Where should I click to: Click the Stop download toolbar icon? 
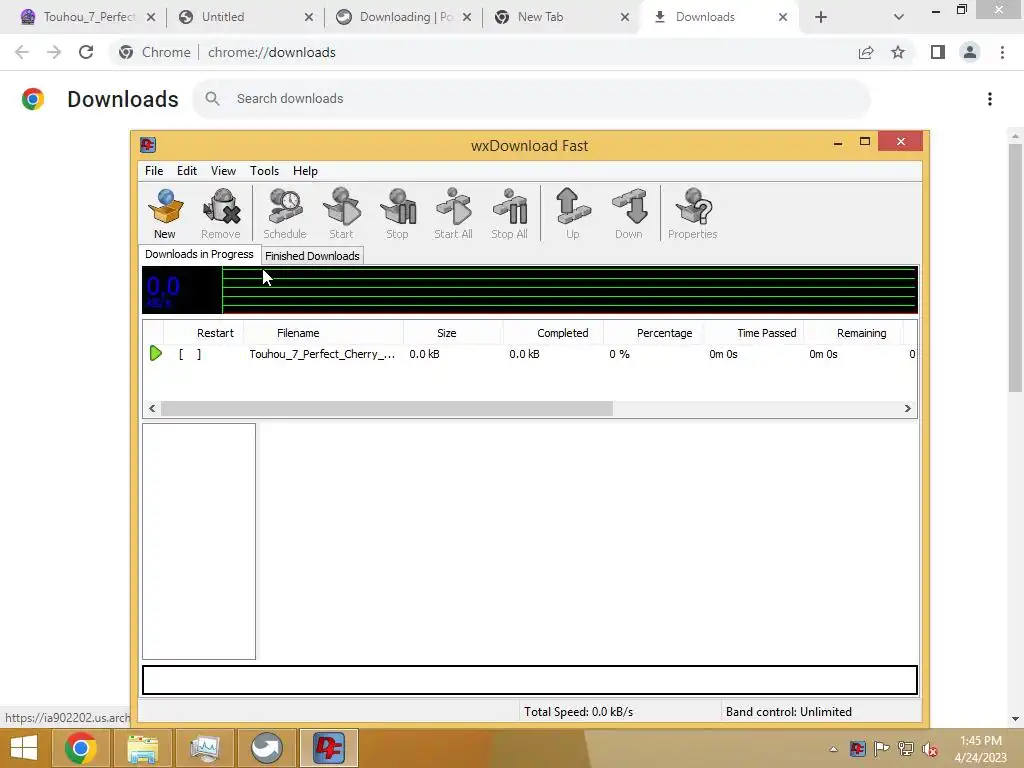coord(397,213)
